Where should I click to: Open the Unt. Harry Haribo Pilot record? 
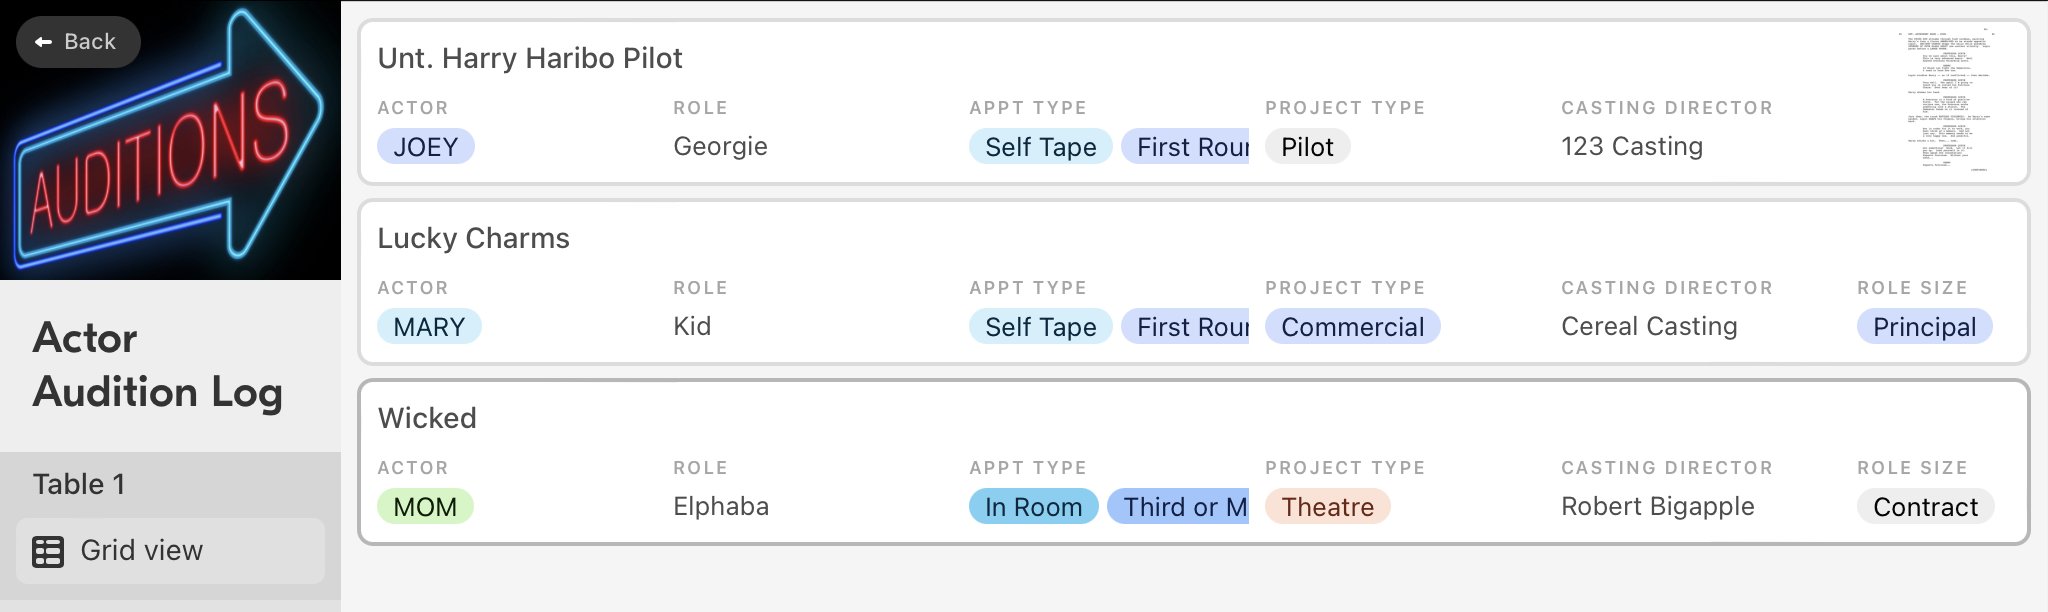(x=530, y=58)
